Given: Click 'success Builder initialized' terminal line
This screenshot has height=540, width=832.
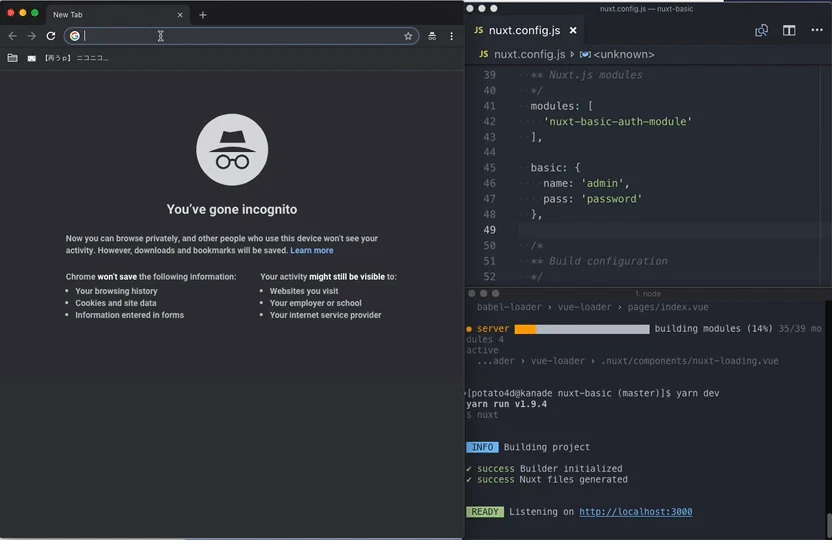Looking at the screenshot, I should 544,468.
